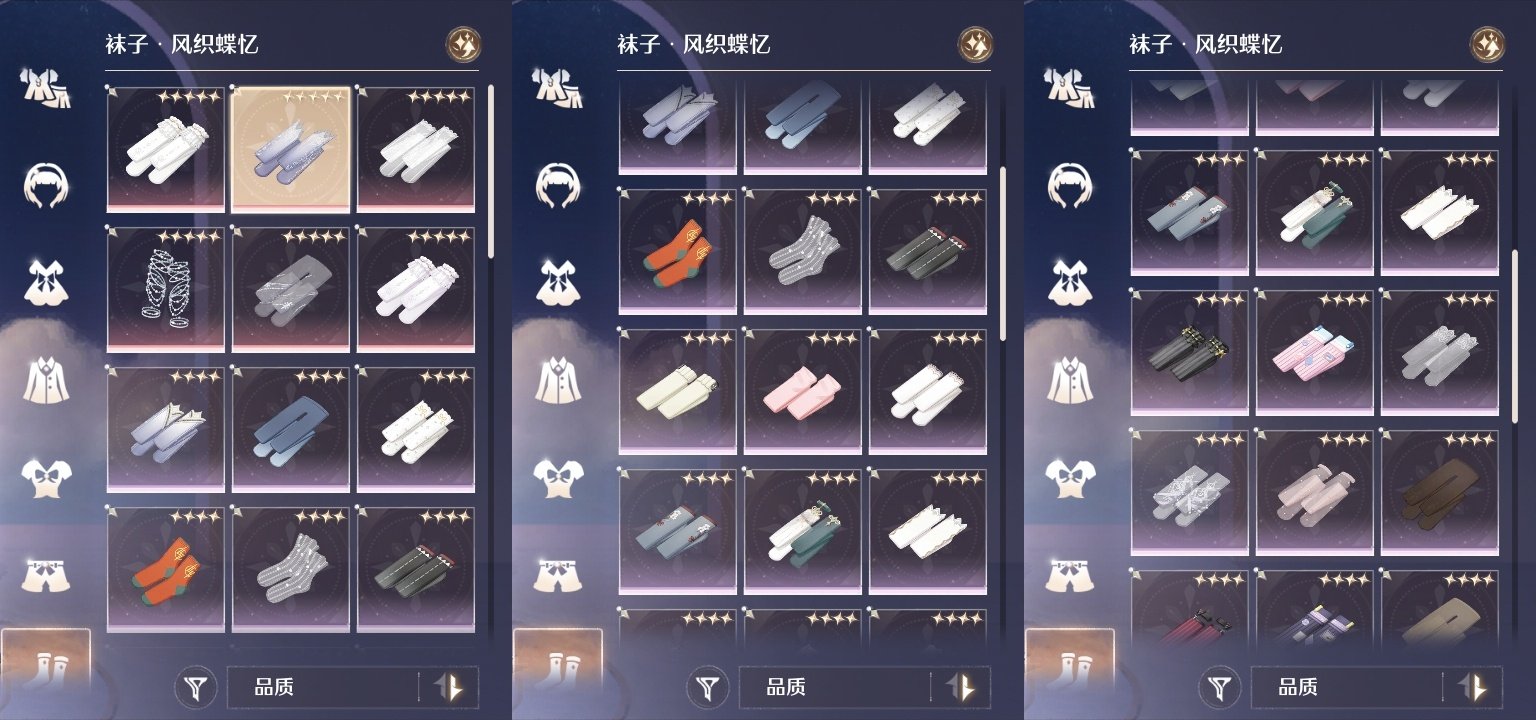Tap the gold sparkle badge icon in rightmost panel
This screenshot has width=1536, height=720.
coord(1487,44)
